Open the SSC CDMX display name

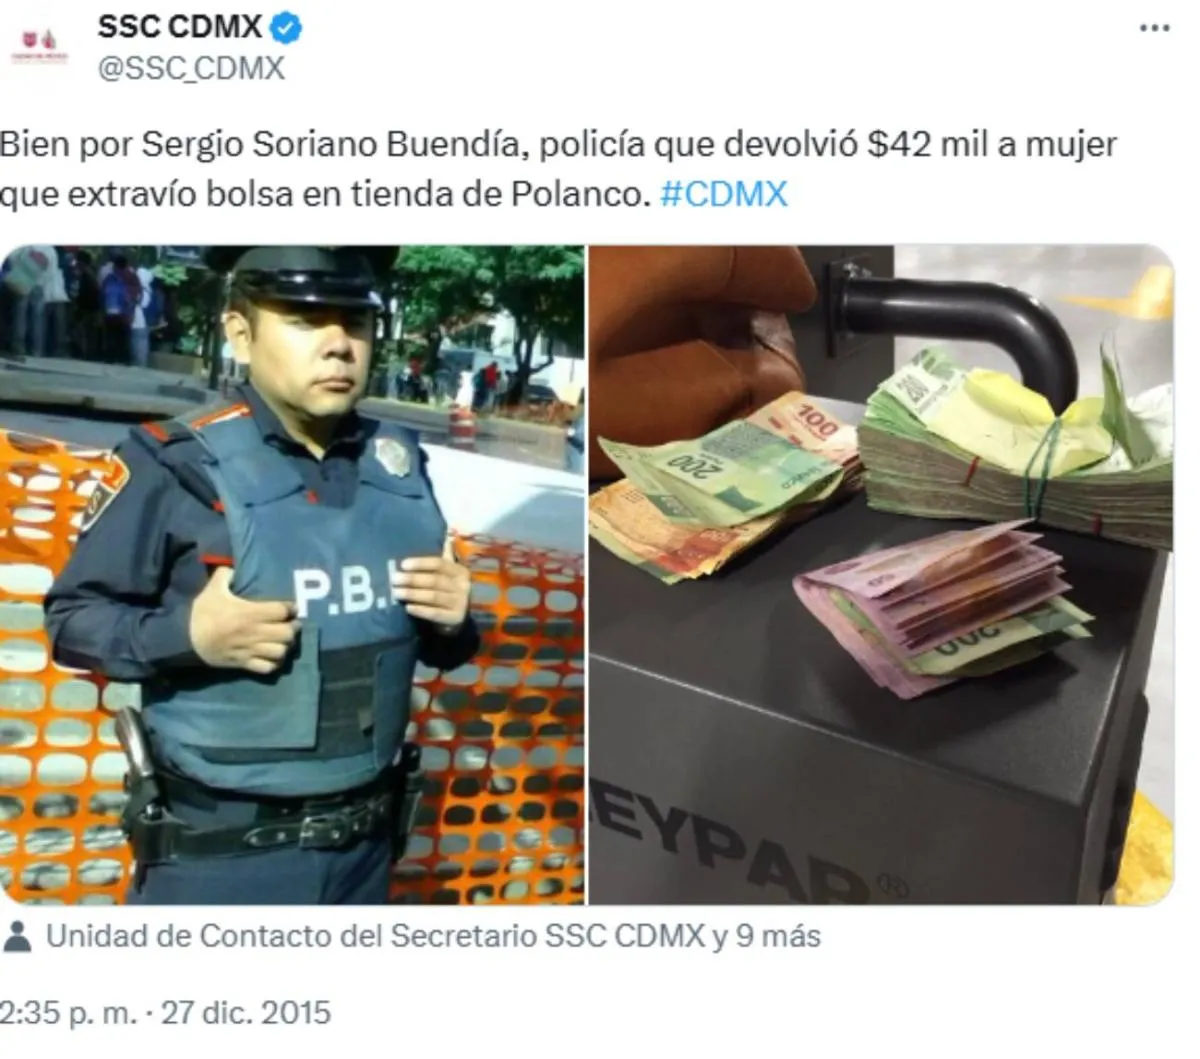pos(180,27)
